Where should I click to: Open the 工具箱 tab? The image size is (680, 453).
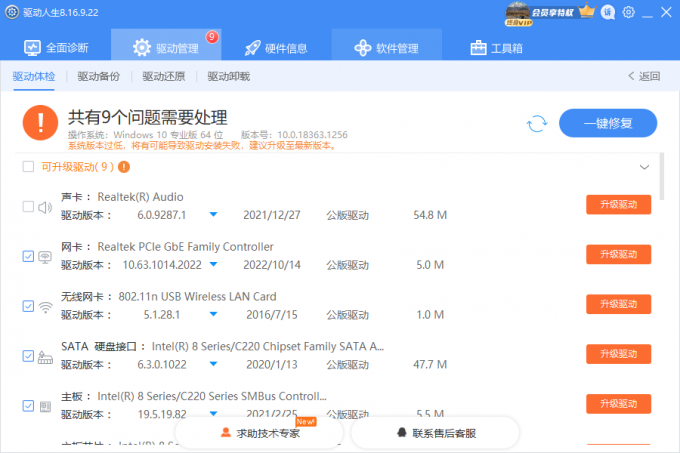point(497,48)
